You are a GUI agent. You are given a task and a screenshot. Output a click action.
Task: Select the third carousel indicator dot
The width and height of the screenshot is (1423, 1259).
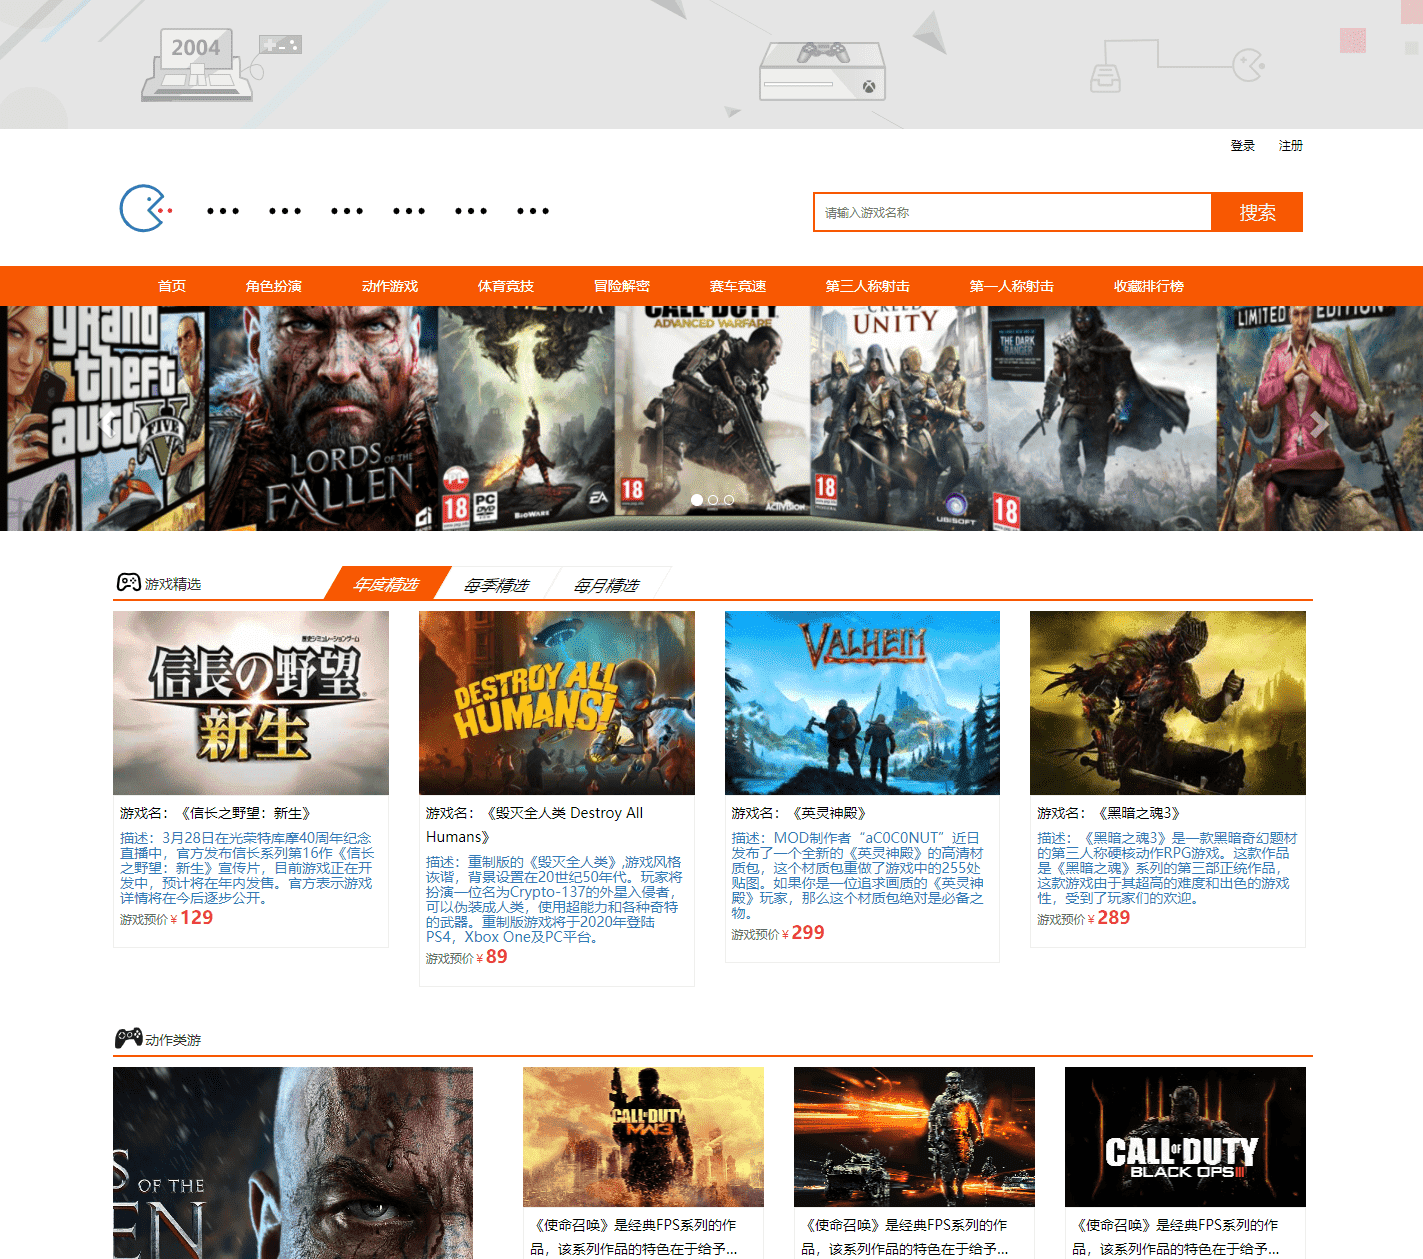729,500
